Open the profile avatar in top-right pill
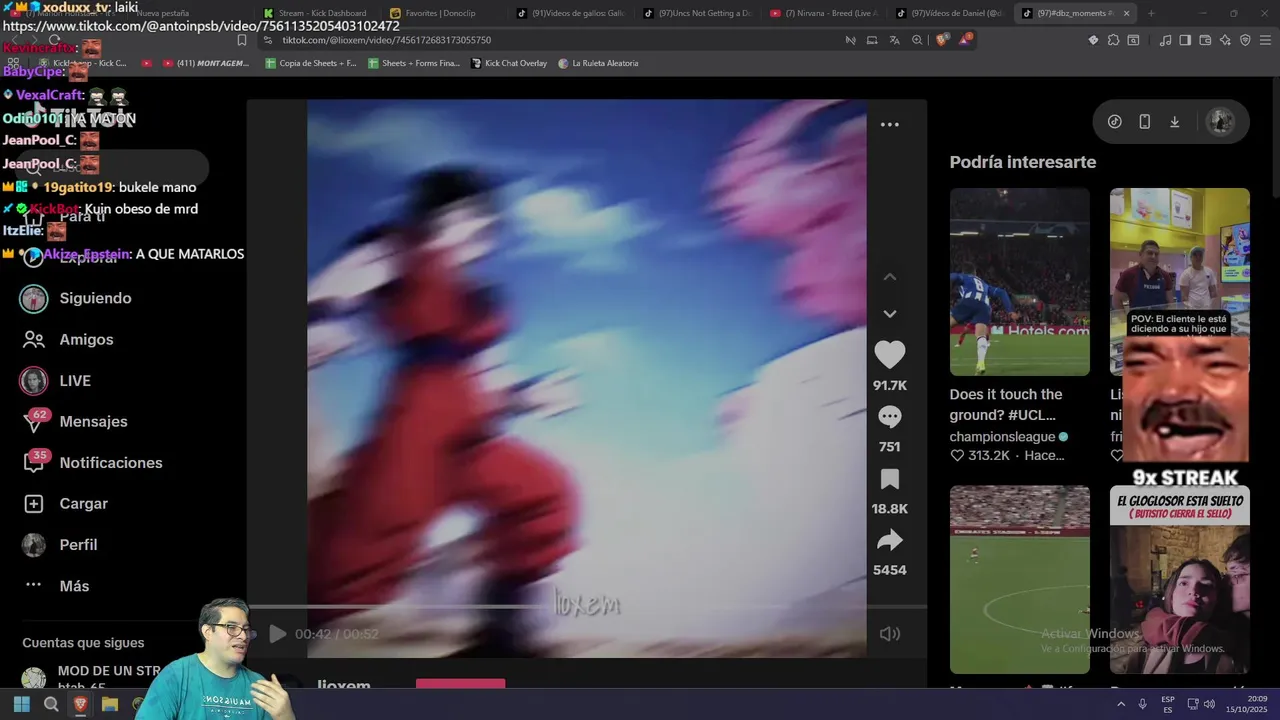 [x=1219, y=122]
